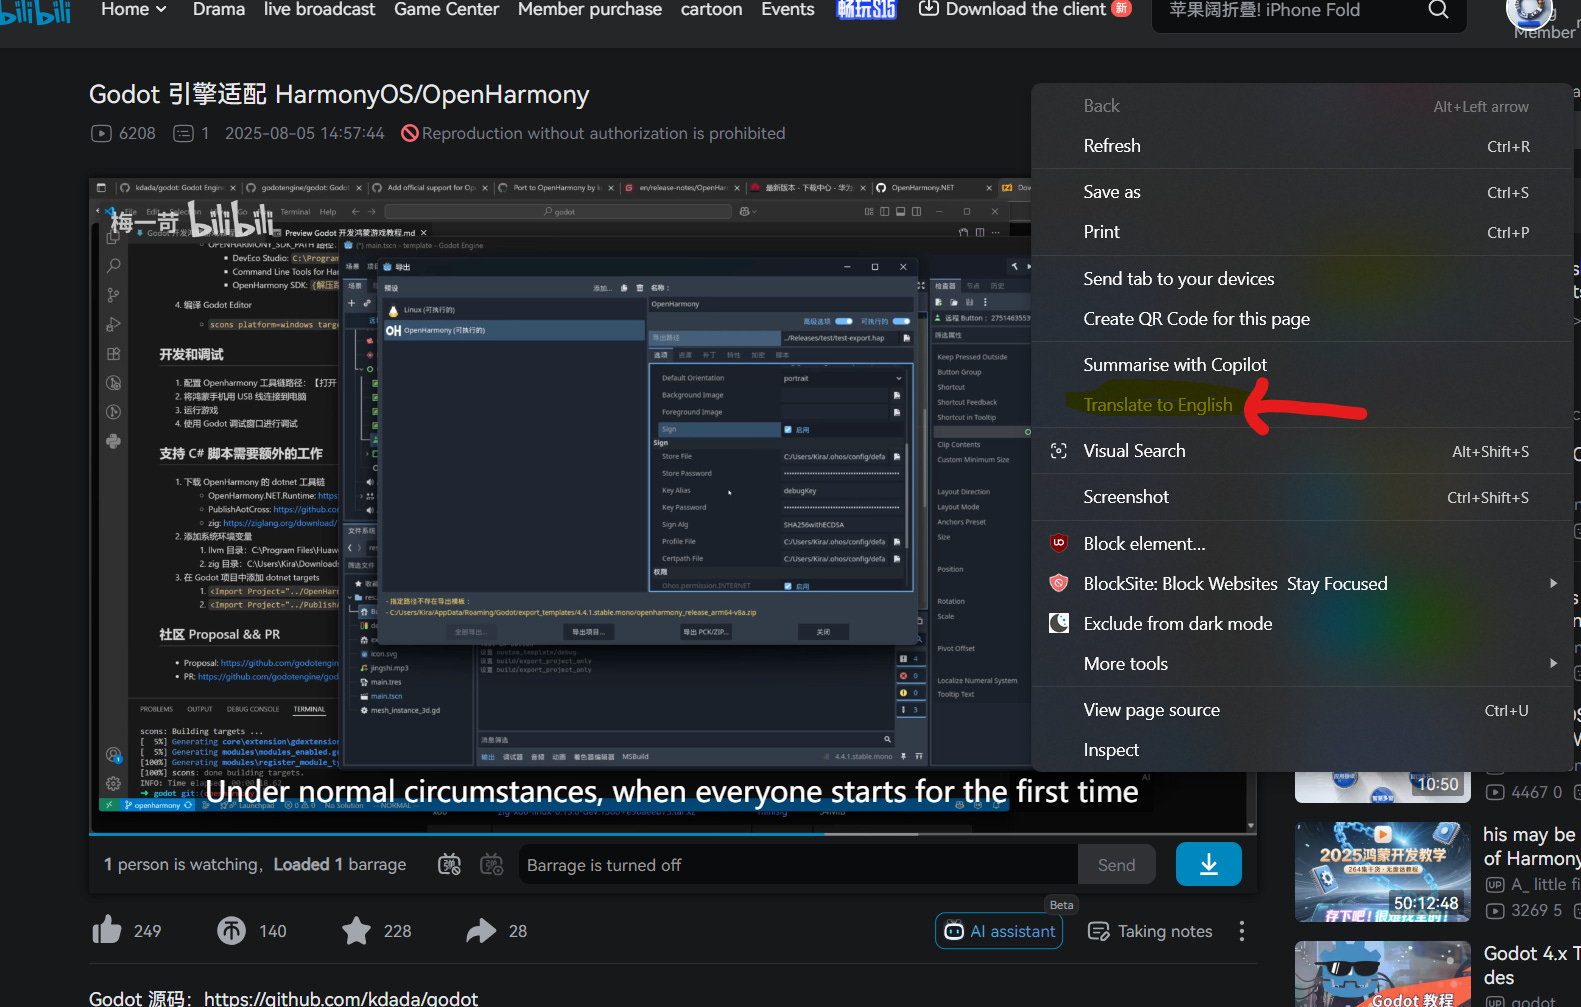
Task: Click the magnifier search icon
Action: (x=1438, y=10)
